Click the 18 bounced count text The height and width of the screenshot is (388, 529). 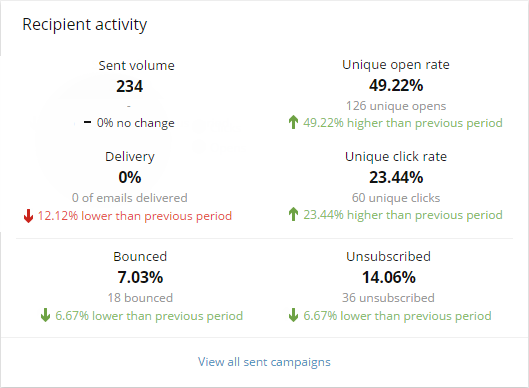click(x=140, y=298)
